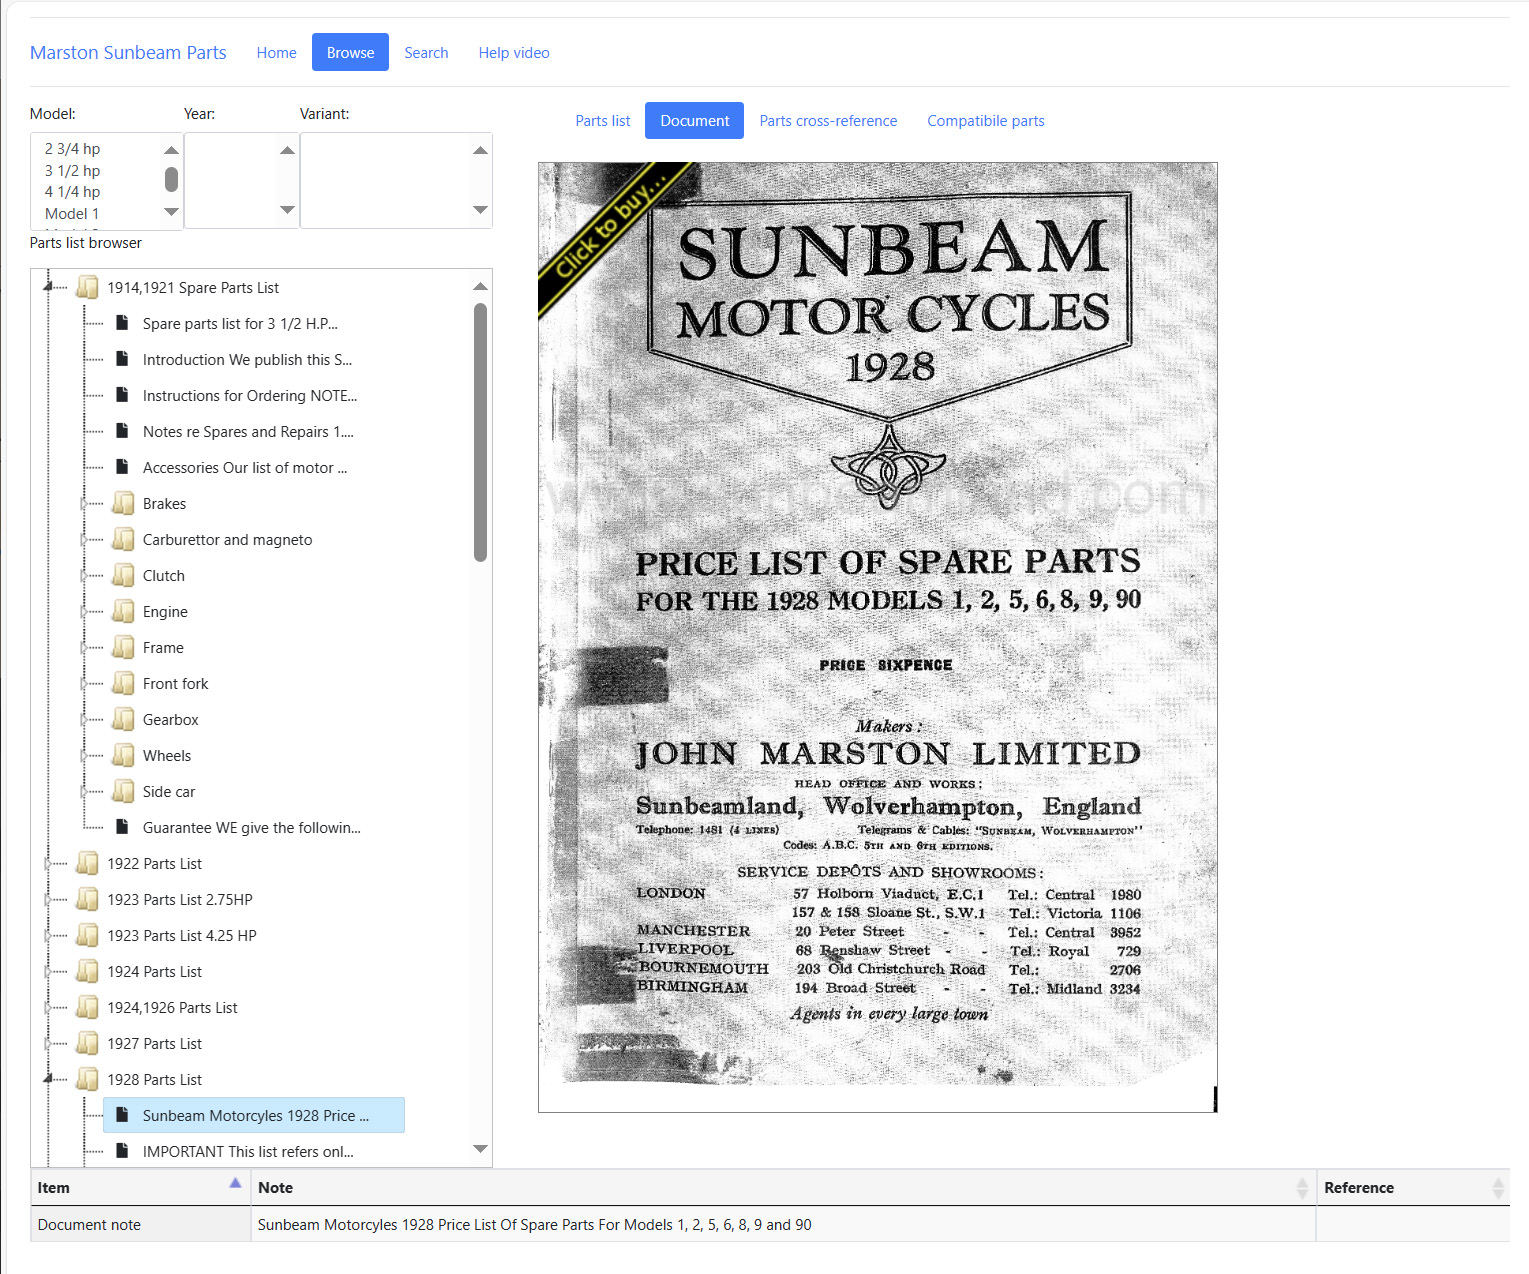
Task: Select 4 1/4 hp in Model list
Action: (x=72, y=192)
